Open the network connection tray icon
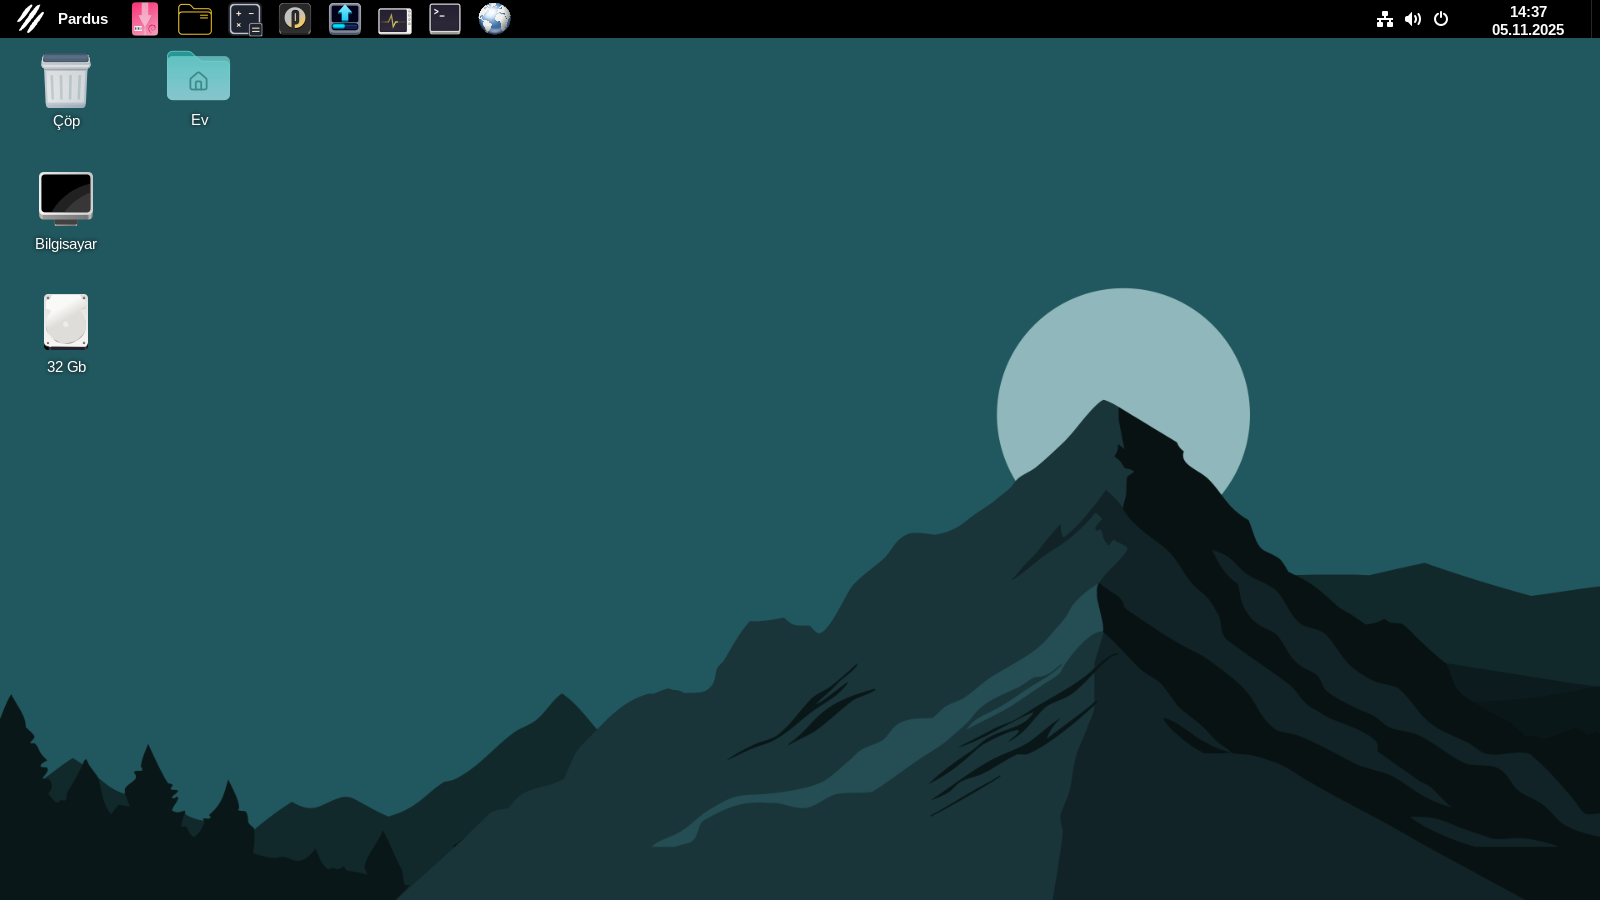Viewport: 1600px width, 900px height. click(x=1385, y=19)
